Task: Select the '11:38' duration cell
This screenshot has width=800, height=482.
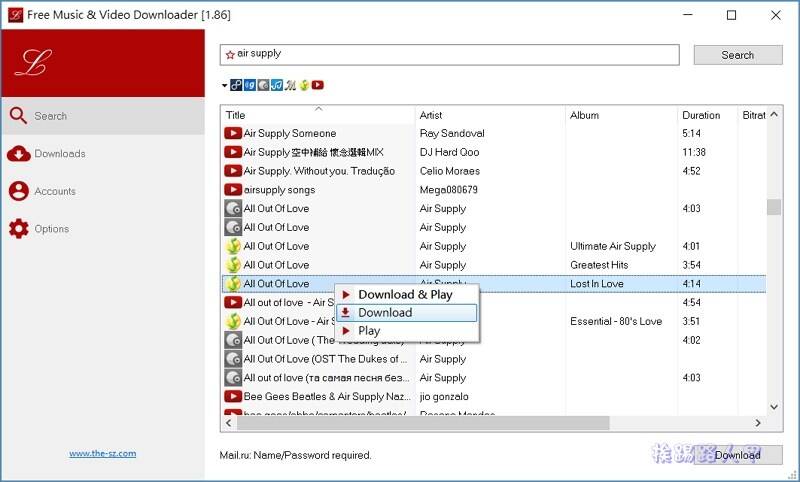Action: tap(694, 152)
